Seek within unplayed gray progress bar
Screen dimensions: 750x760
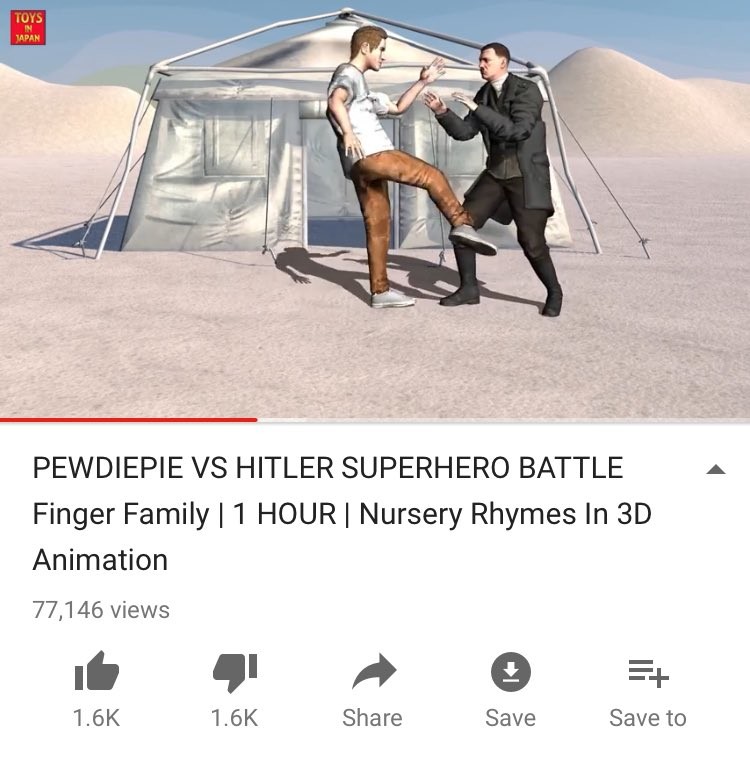tap(504, 420)
